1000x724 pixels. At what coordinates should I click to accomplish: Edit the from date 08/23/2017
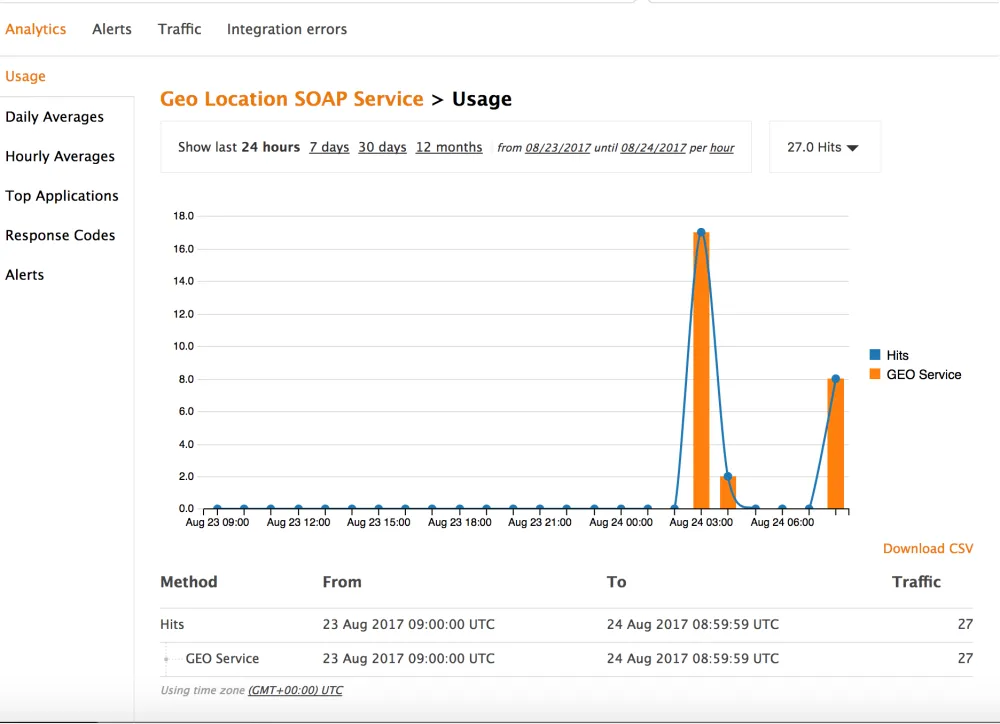(x=558, y=148)
